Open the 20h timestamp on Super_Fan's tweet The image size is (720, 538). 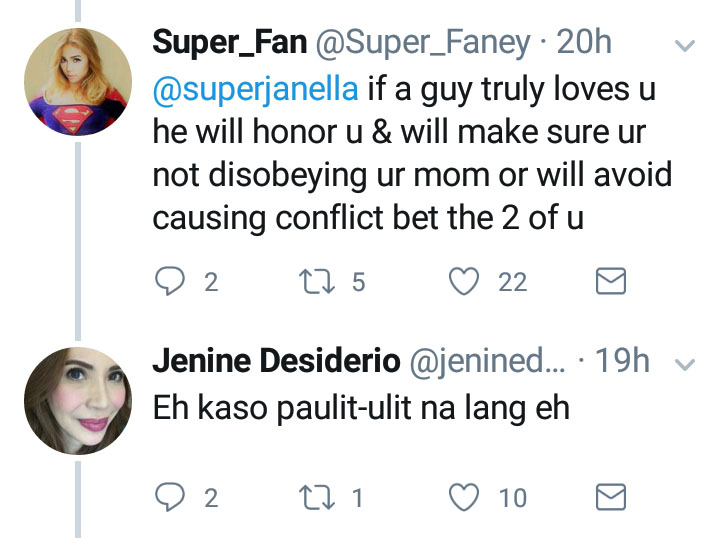584,43
